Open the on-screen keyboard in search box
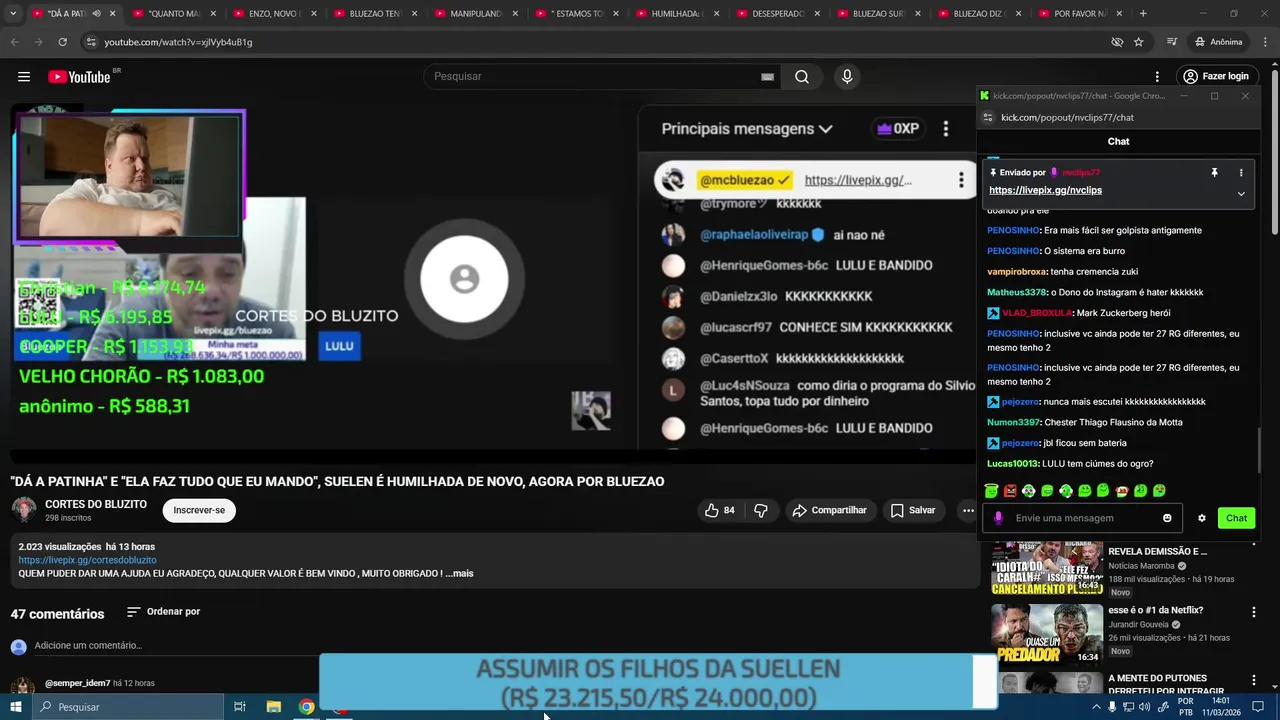Image resolution: width=1280 pixels, height=720 pixels. point(767,77)
